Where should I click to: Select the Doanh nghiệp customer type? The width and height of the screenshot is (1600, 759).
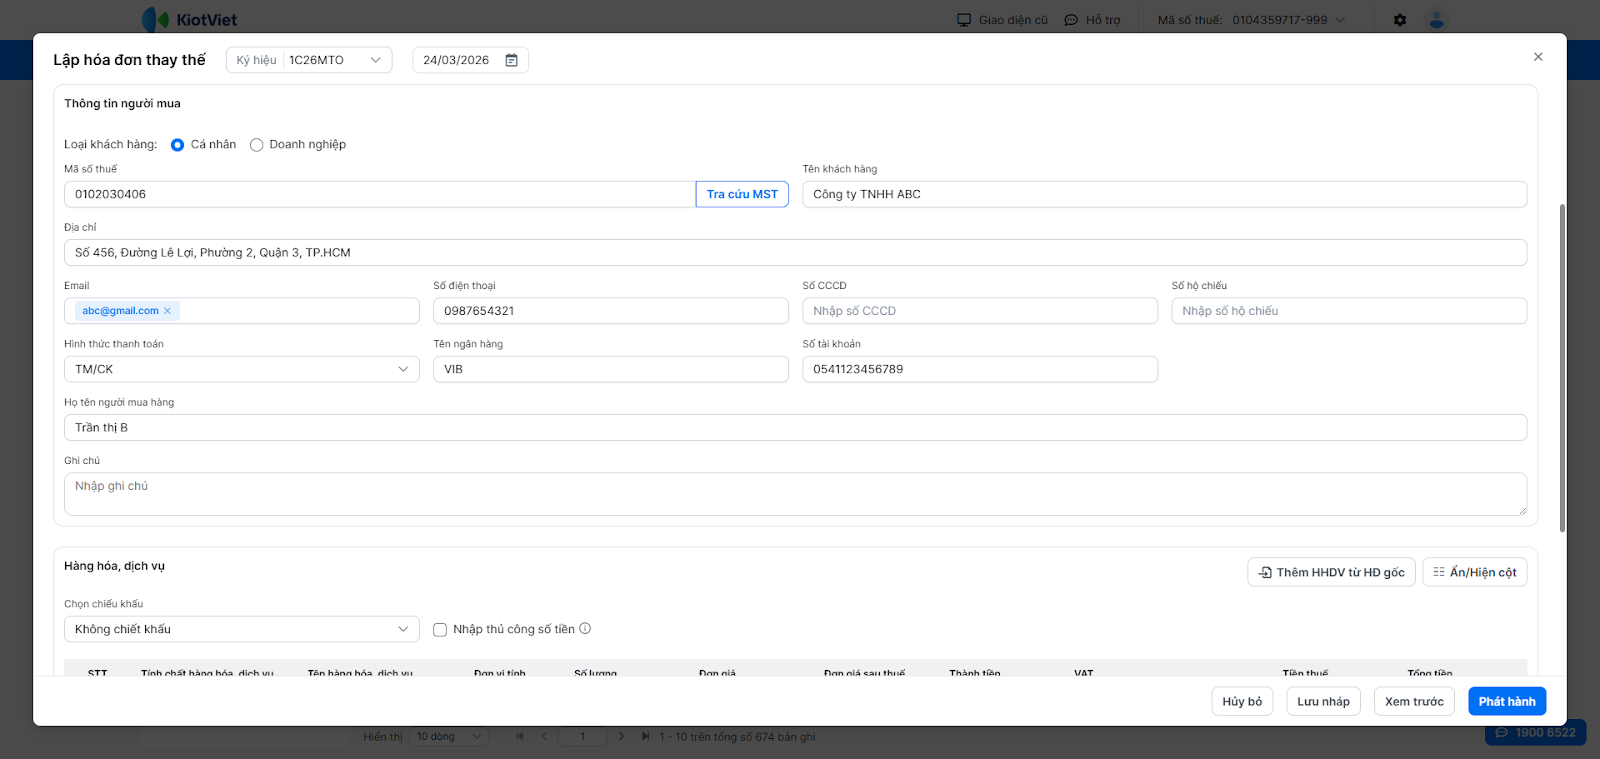pyautogui.click(x=256, y=145)
